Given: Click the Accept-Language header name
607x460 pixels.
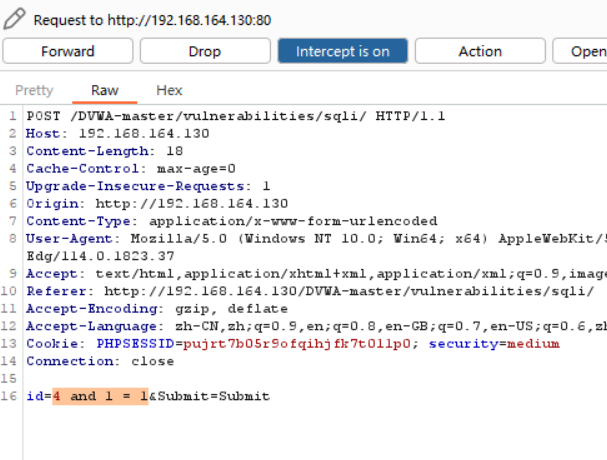Looking at the screenshot, I should click(91, 326).
